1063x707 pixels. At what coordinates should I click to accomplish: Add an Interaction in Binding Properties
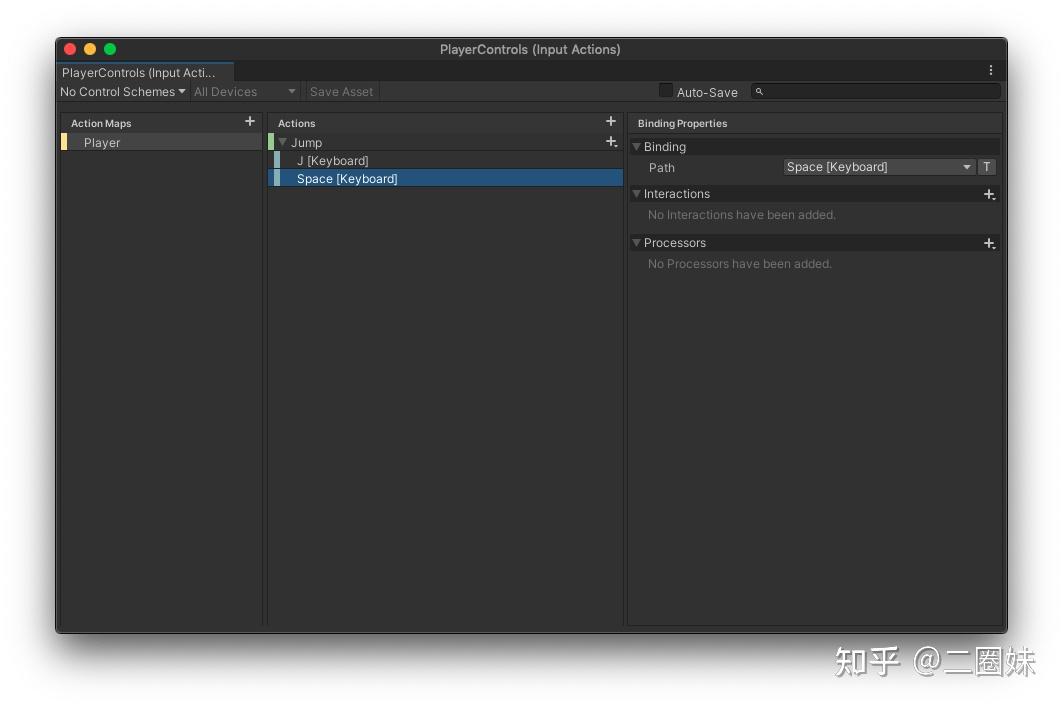(x=989, y=195)
